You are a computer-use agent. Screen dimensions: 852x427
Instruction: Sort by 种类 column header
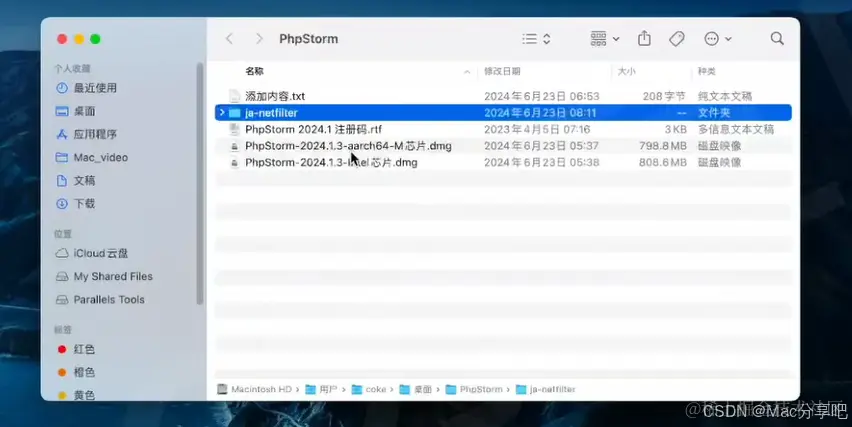(x=707, y=71)
